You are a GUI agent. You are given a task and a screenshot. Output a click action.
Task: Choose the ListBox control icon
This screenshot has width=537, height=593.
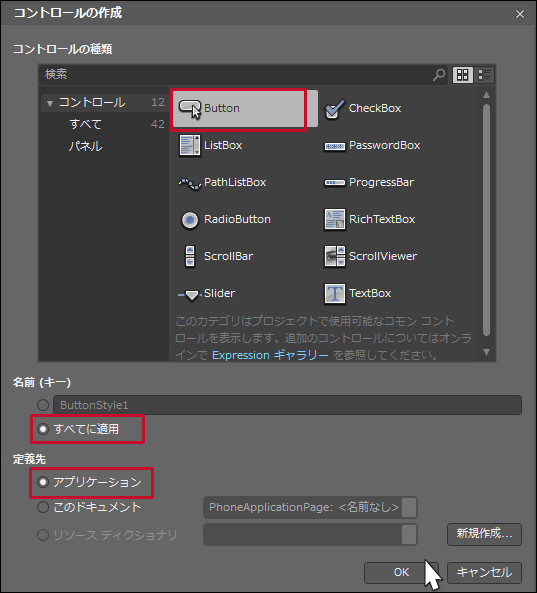point(189,145)
